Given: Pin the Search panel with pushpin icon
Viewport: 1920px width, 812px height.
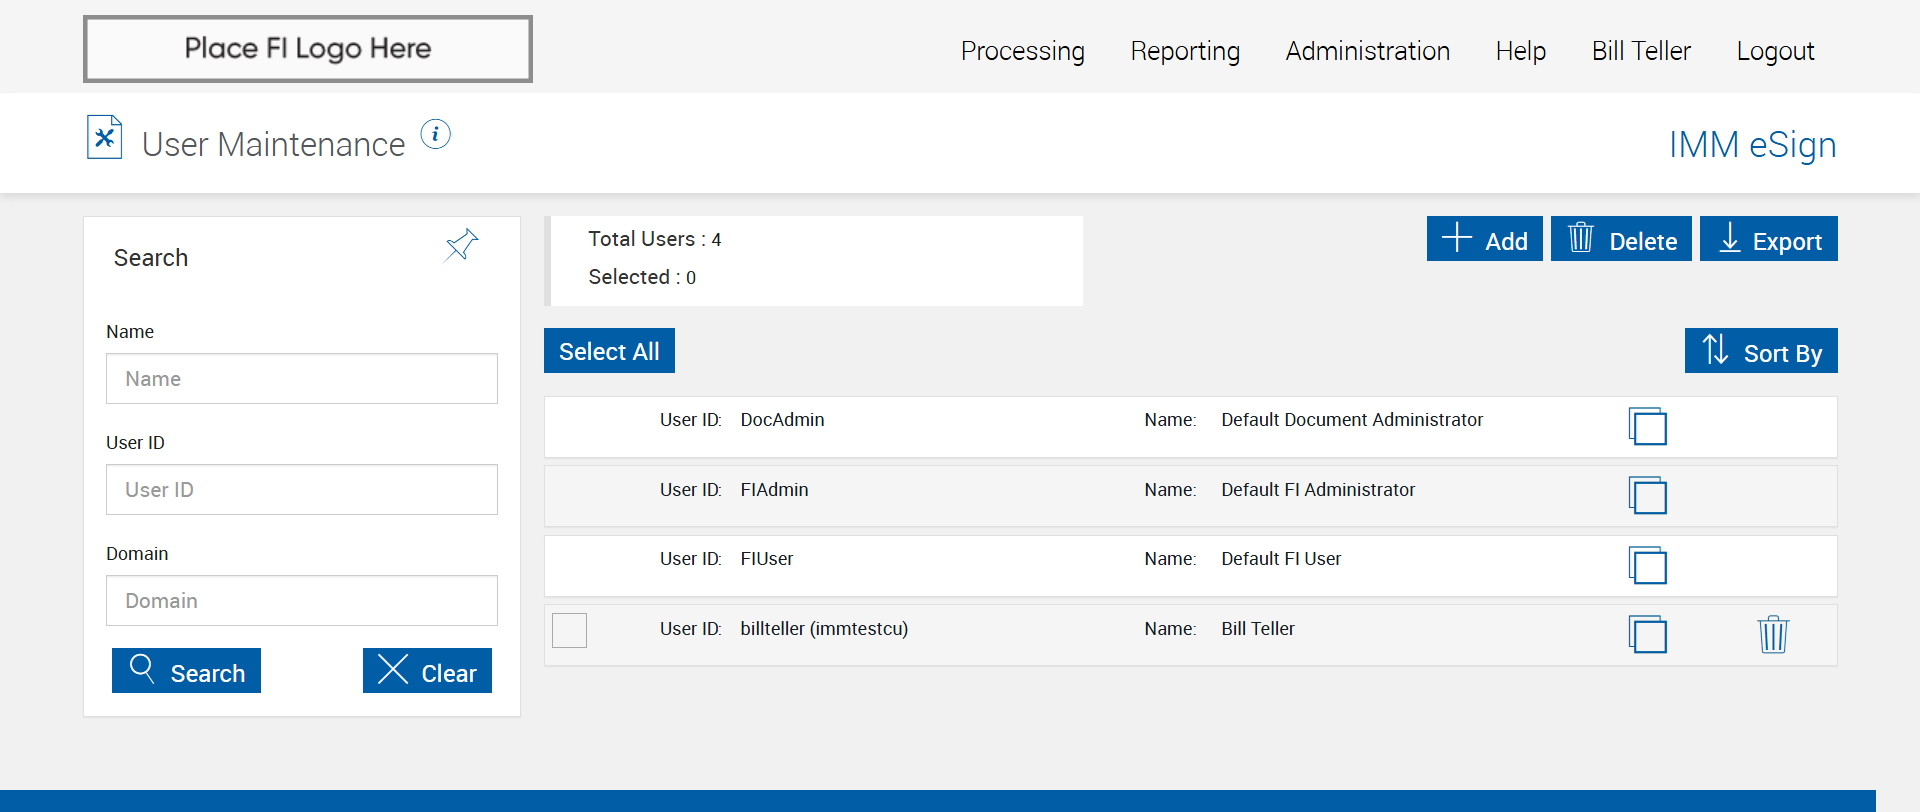Looking at the screenshot, I should pos(461,245).
